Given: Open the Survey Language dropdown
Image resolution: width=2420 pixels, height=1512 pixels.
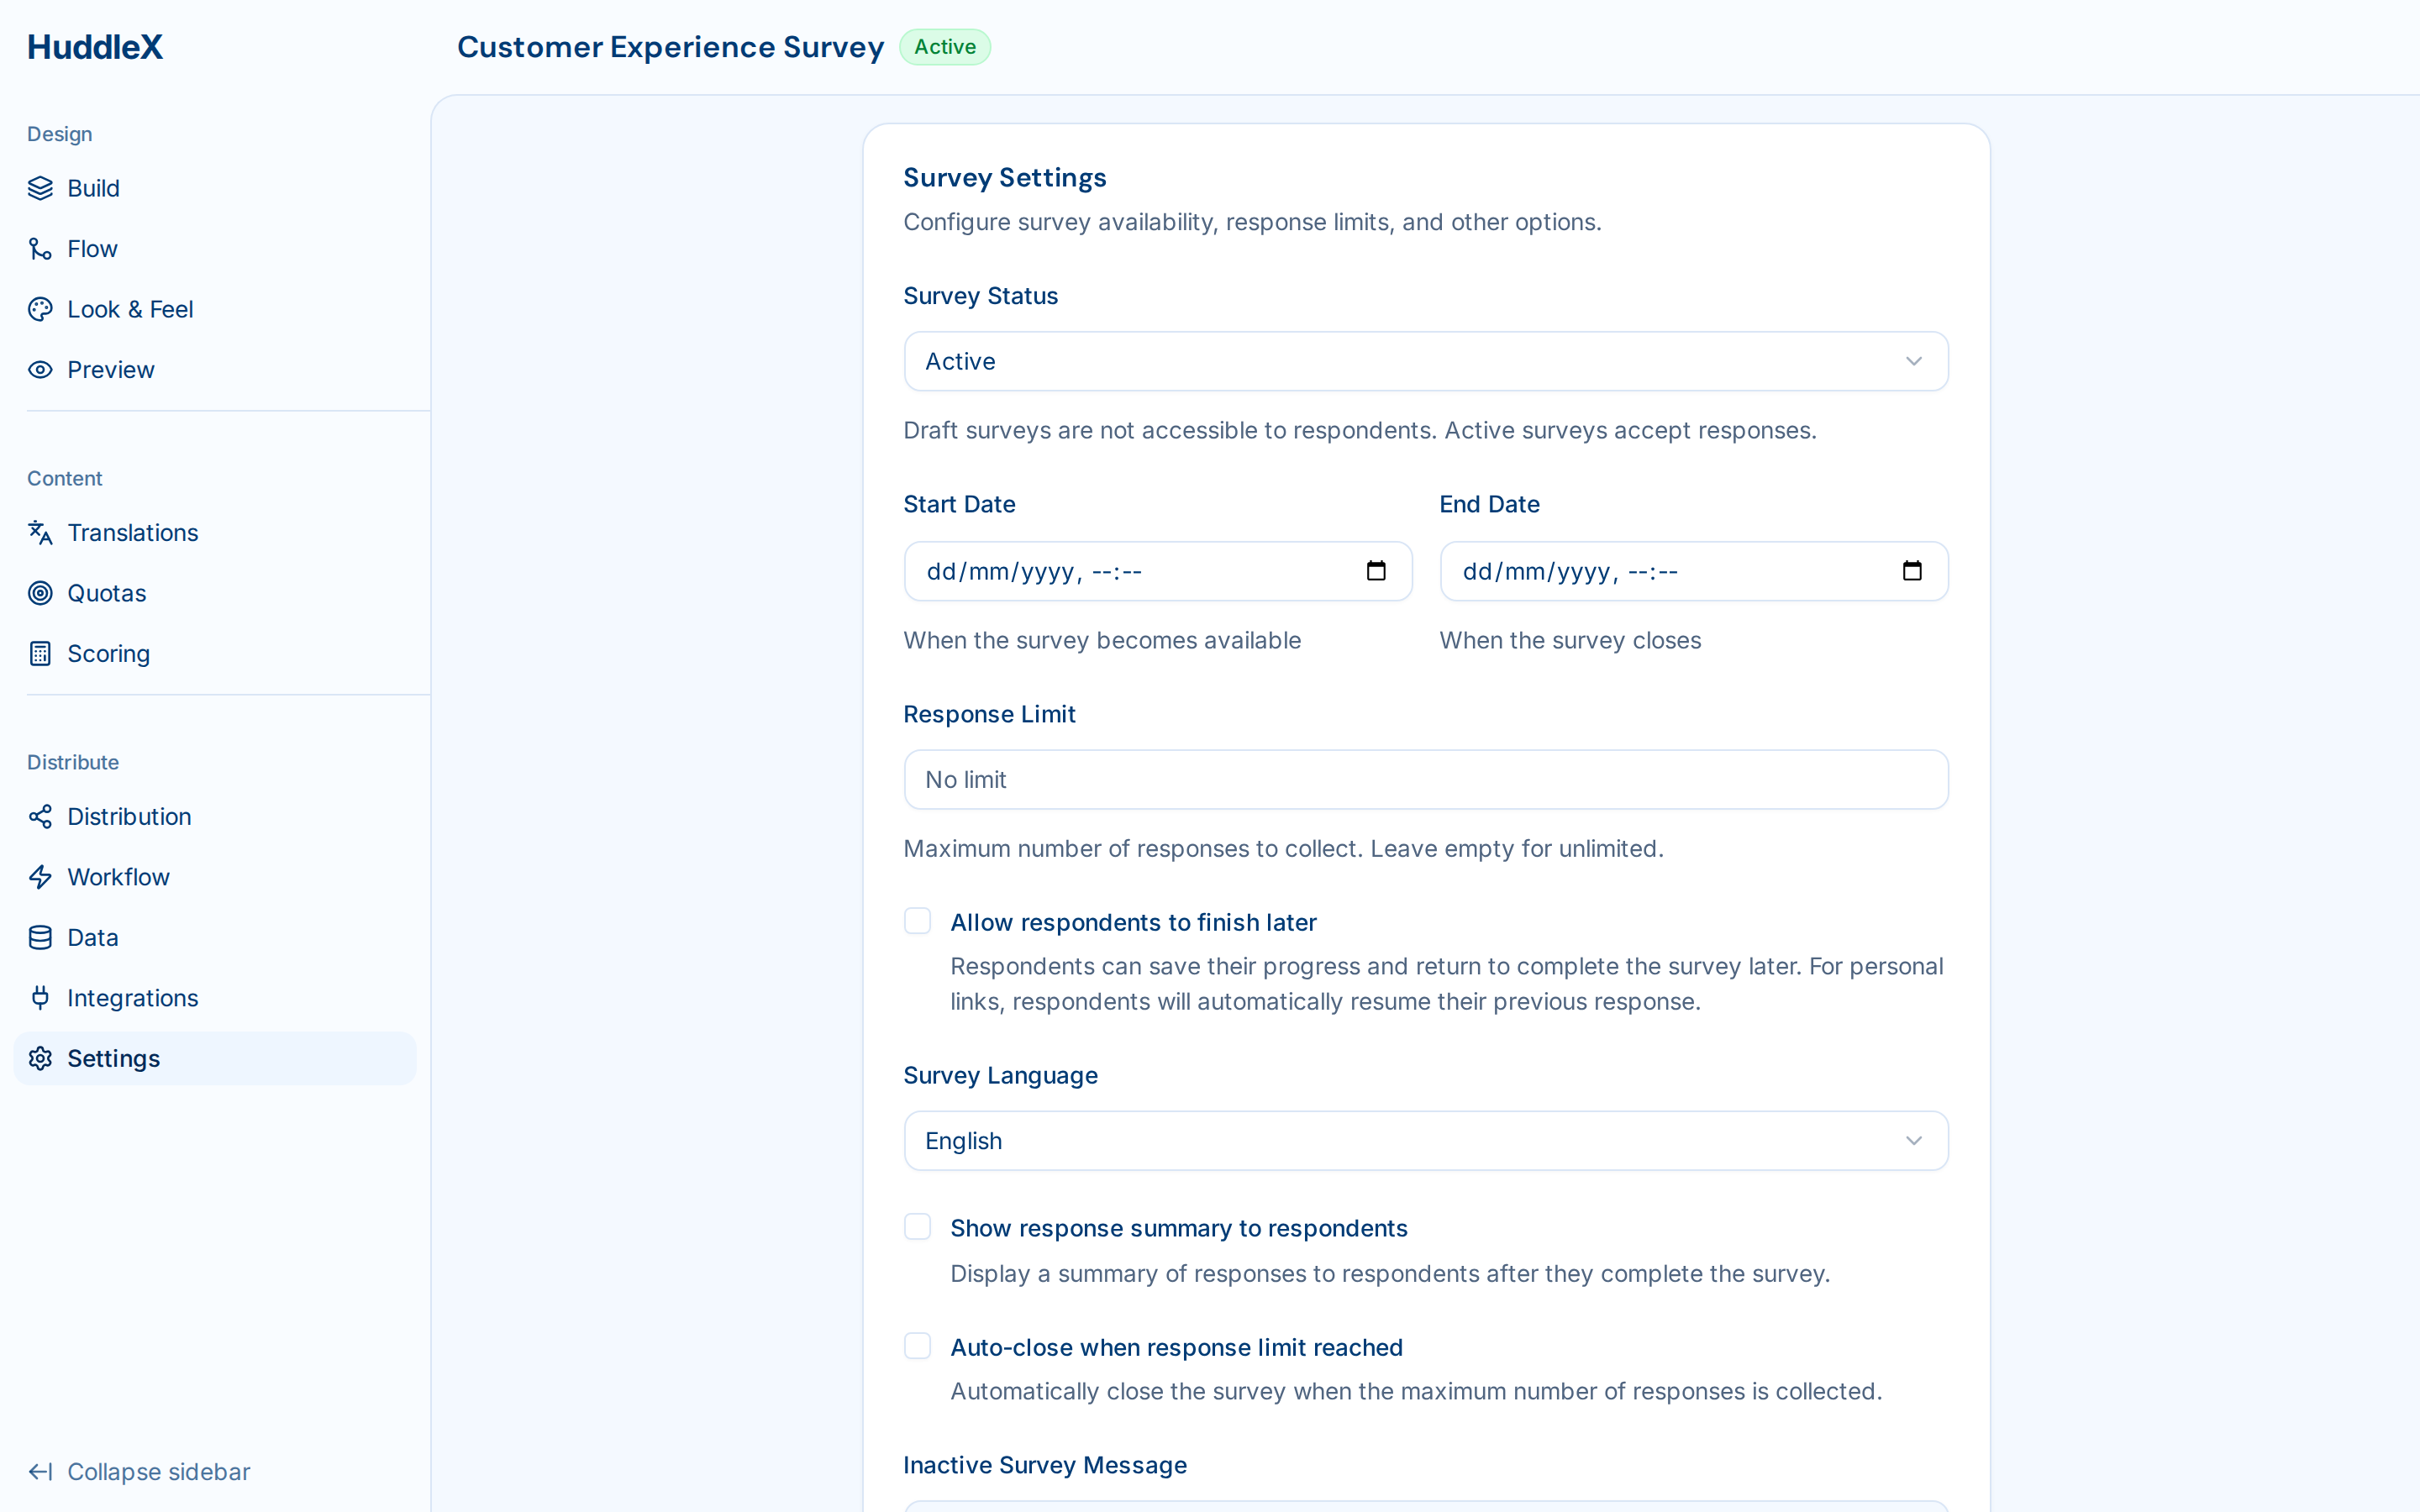Looking at the screenshot, I should point(1426,1141).
